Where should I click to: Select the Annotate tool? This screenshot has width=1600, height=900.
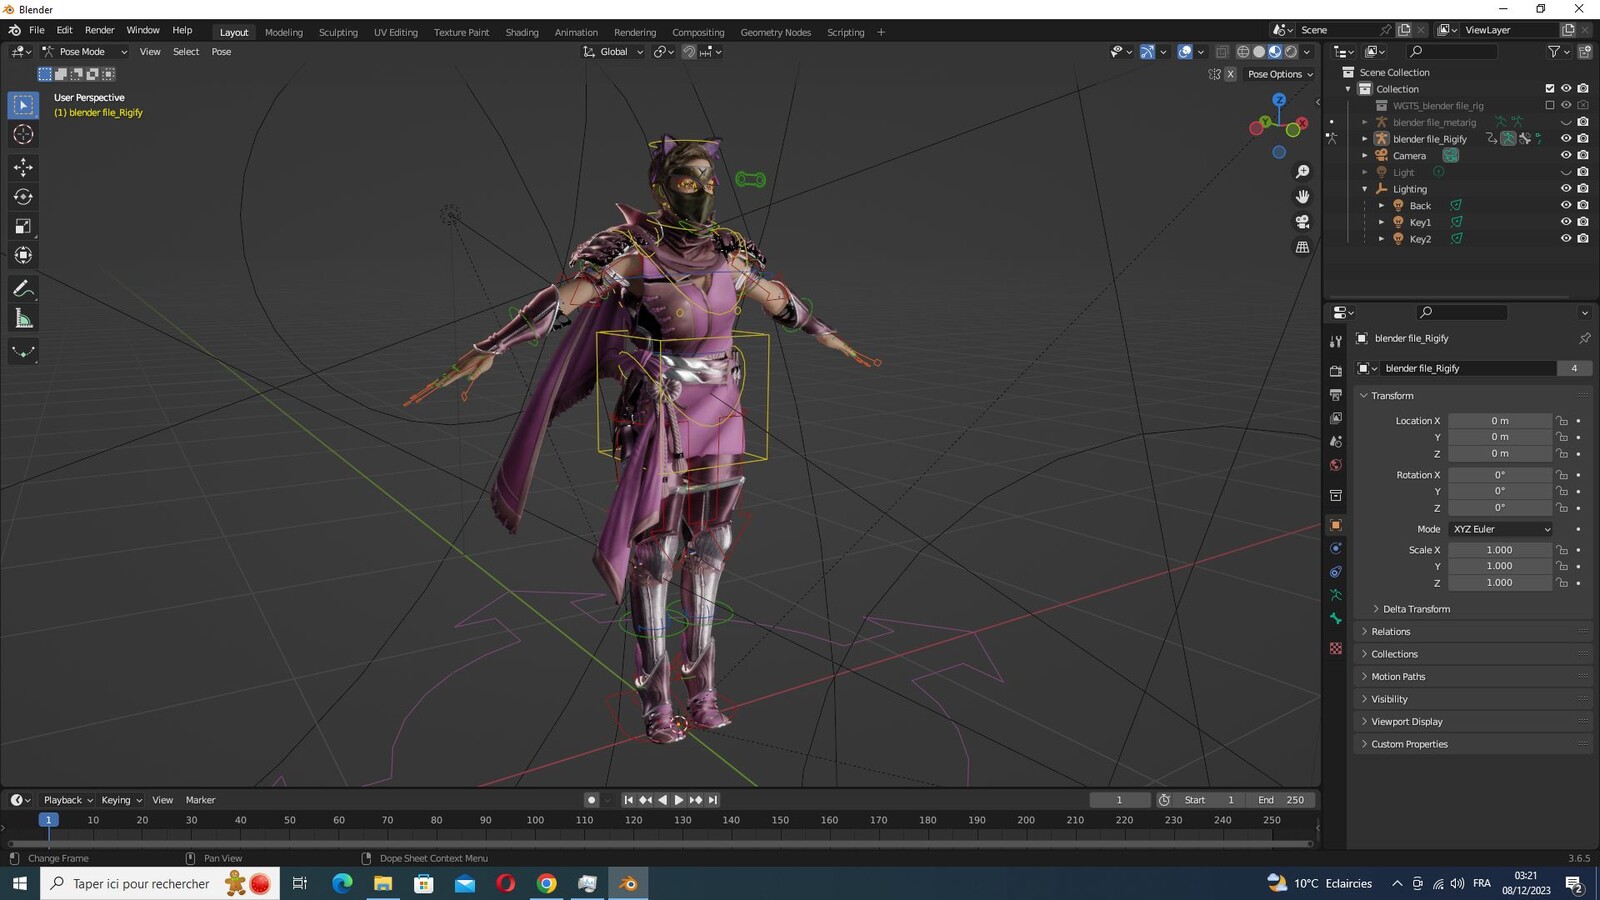pyautogui.click(x=23, y=289)
